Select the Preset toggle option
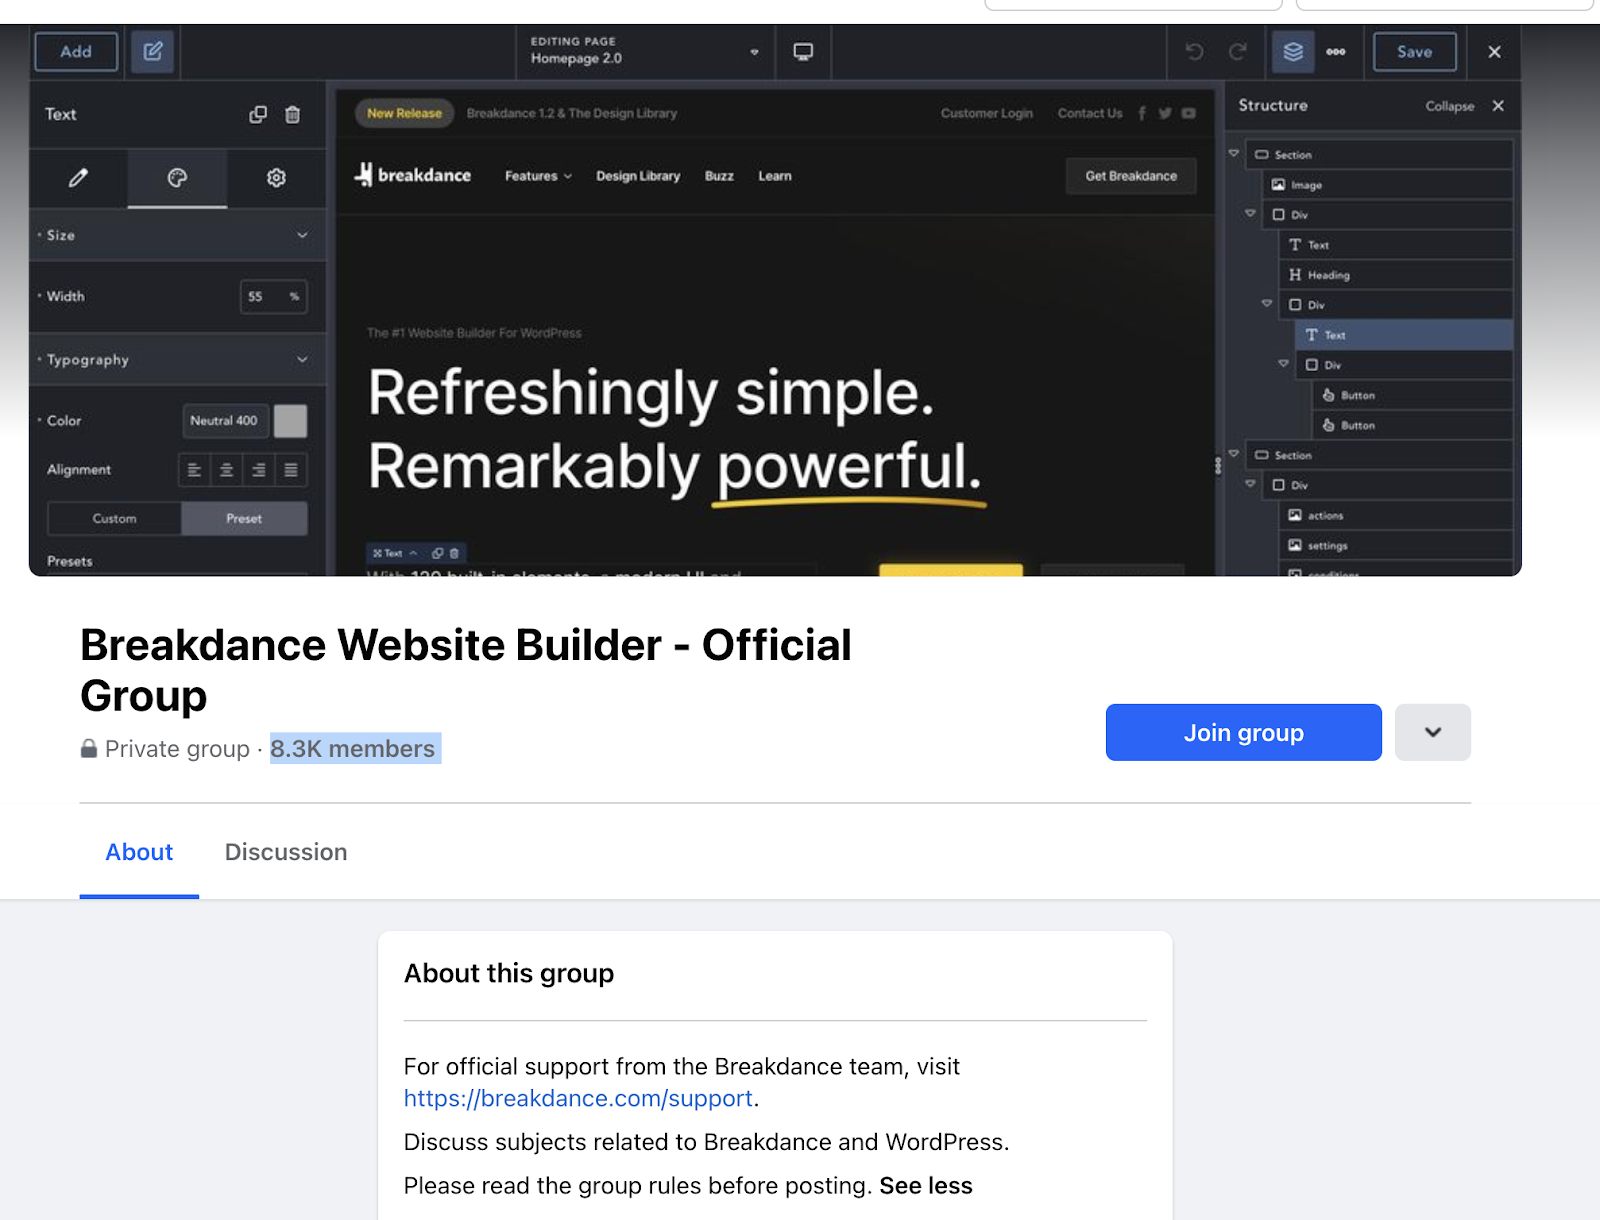 [x=244, y=519]
